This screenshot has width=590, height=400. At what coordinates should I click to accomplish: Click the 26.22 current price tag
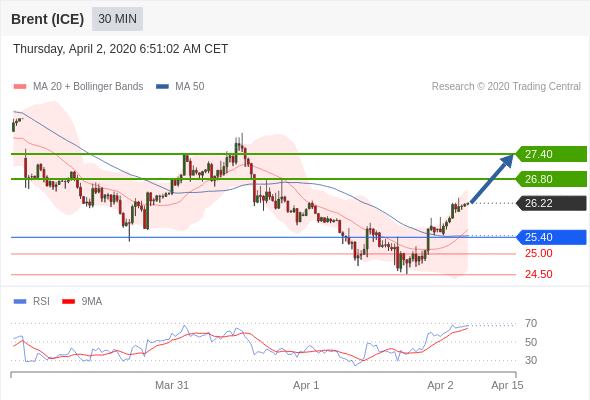coord(551,203)
